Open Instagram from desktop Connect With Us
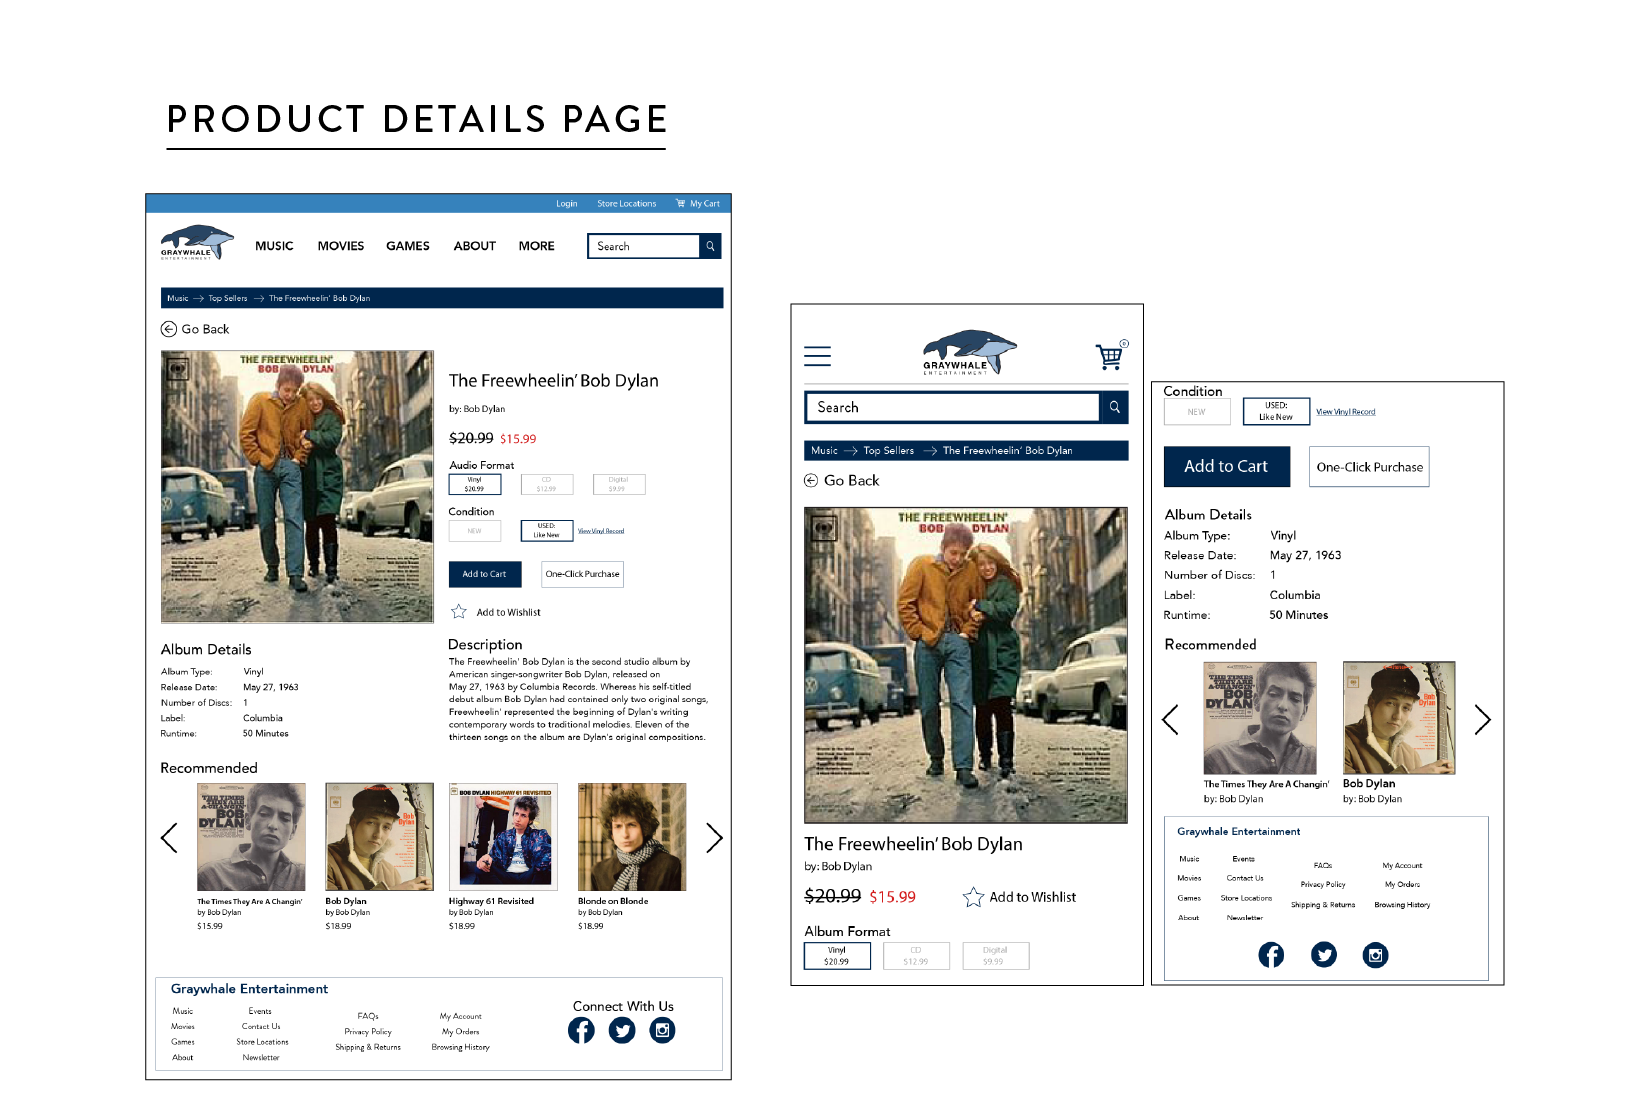This screenshot has height=1094, width=1650. [x=662, y=1030]
